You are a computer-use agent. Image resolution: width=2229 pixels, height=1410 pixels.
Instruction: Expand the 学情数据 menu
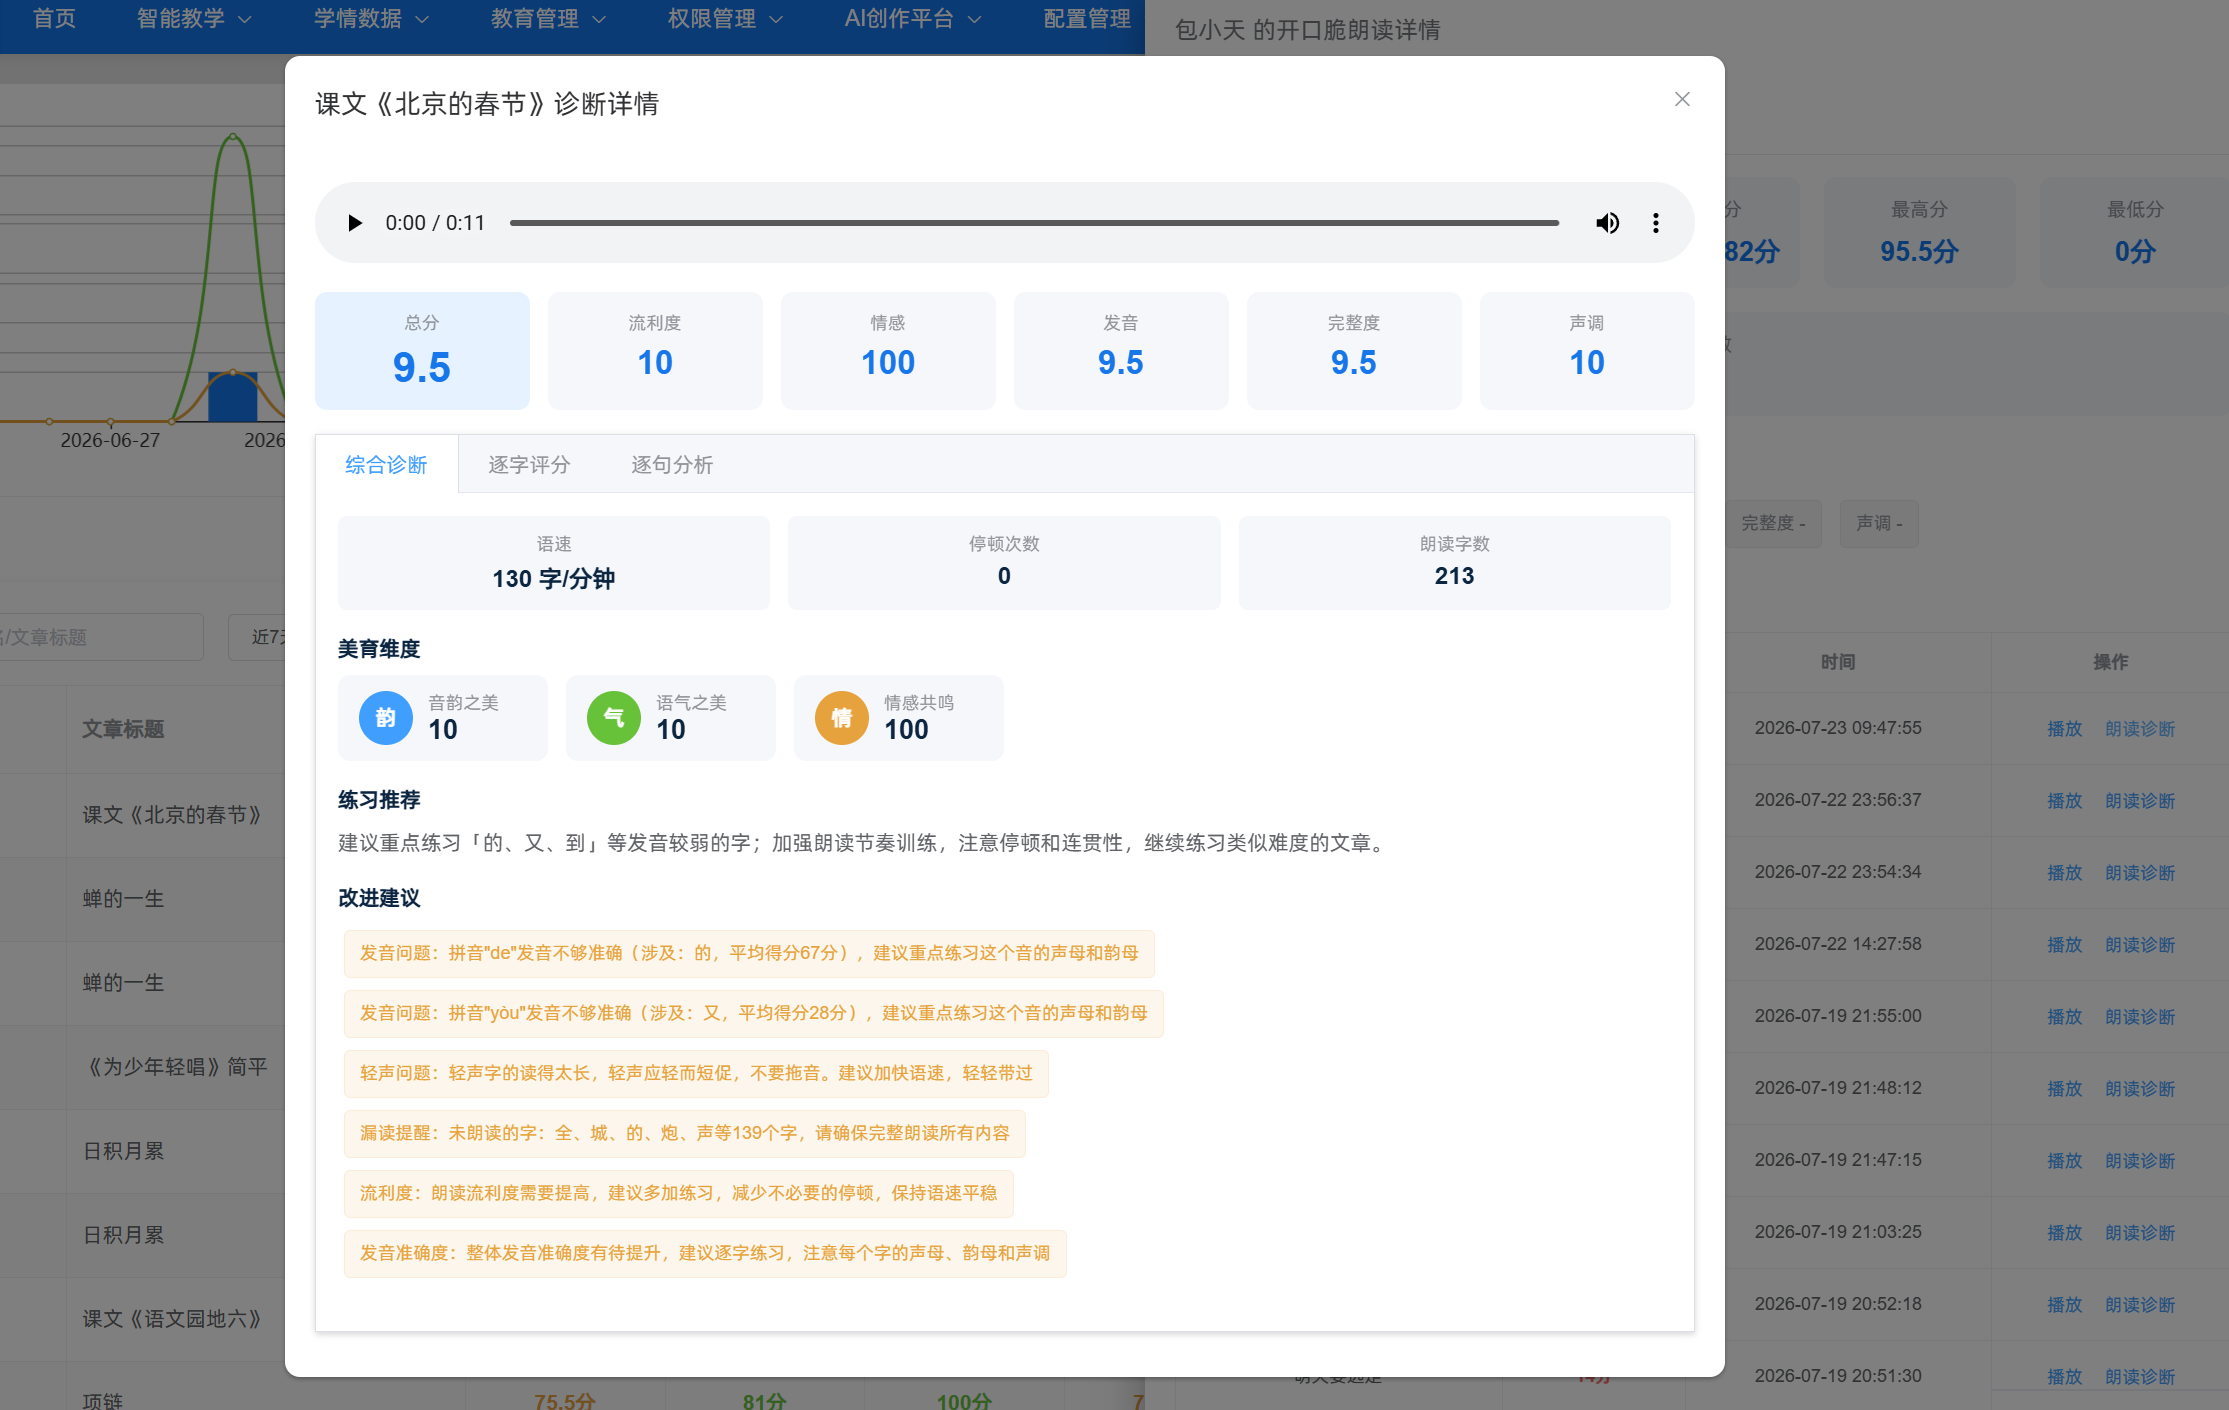tap(371, 19)
